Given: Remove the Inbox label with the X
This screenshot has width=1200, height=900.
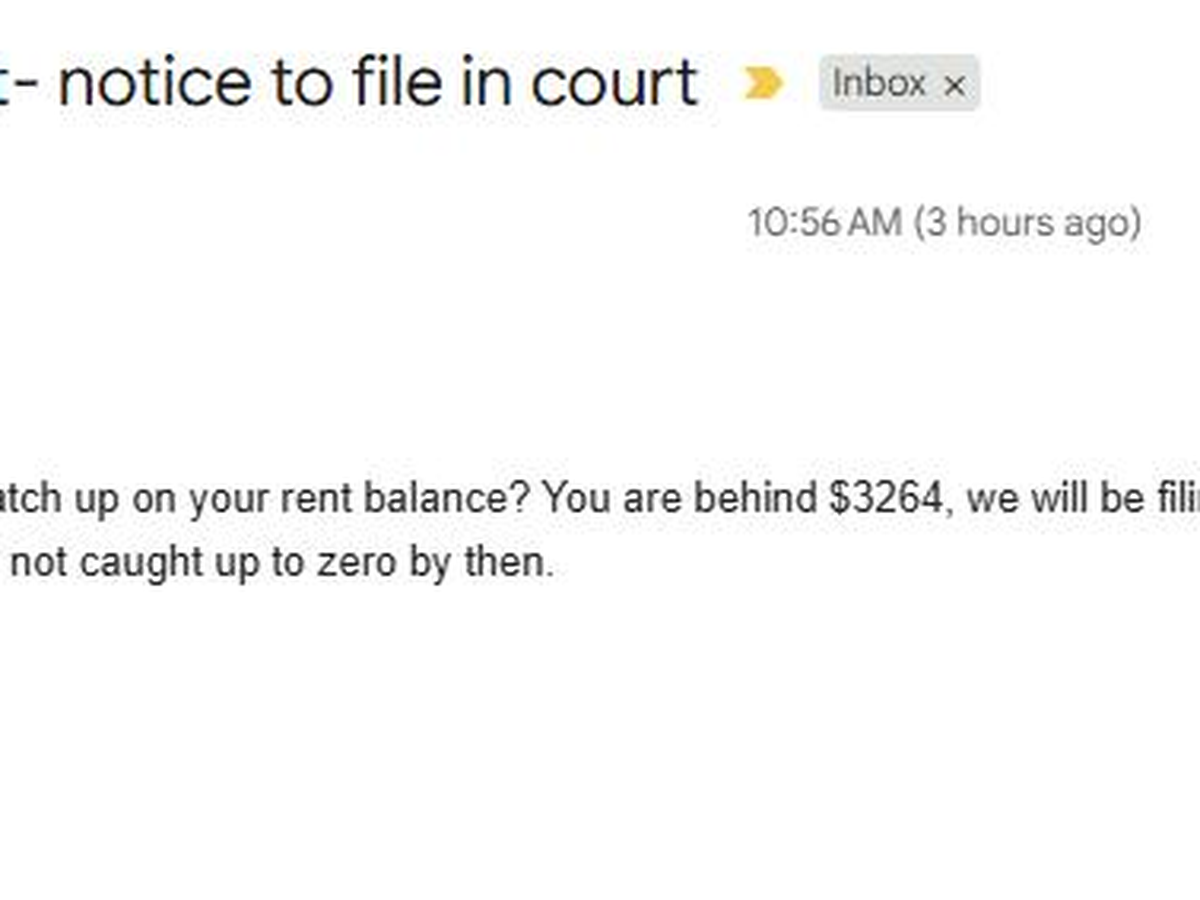Looking at the screenshot, I should pyautogui.click(x=955, y=87).
